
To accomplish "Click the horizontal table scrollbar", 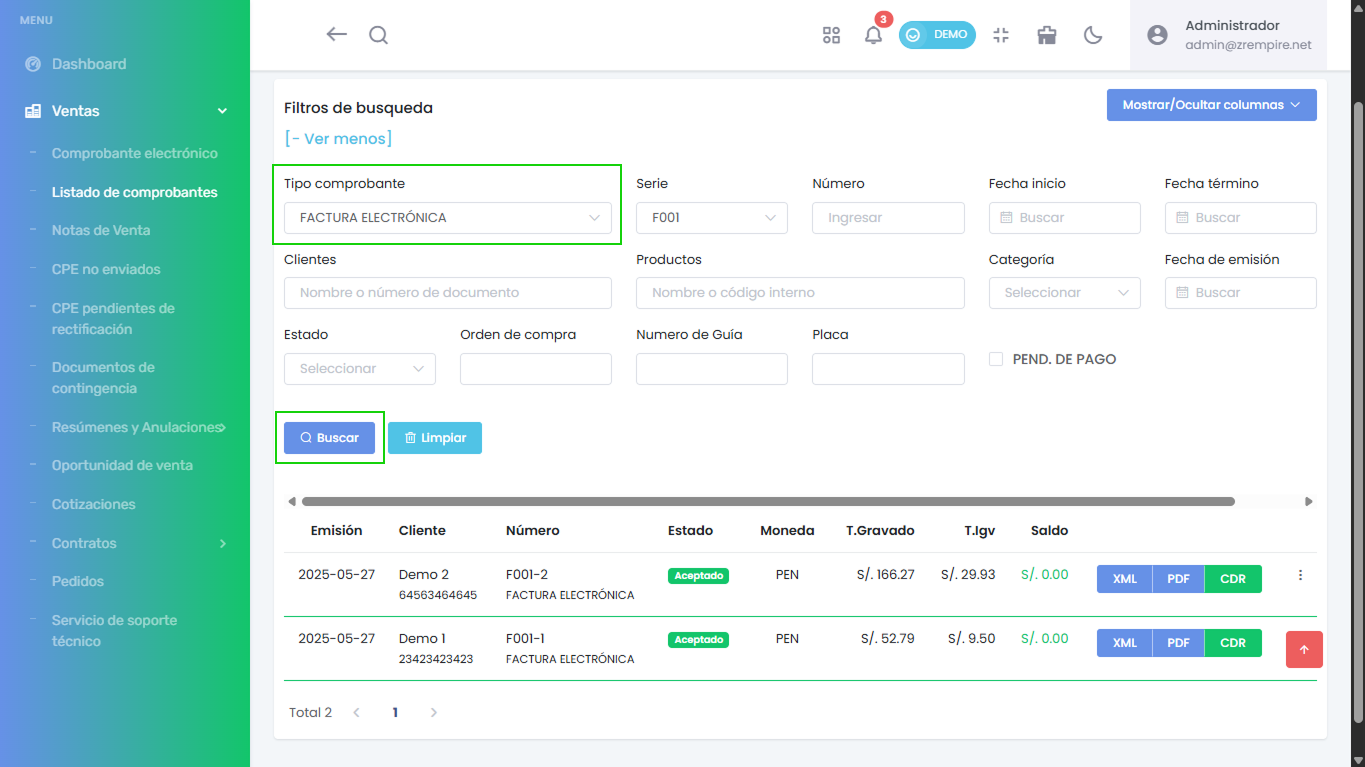I will [x=768, y=502].
